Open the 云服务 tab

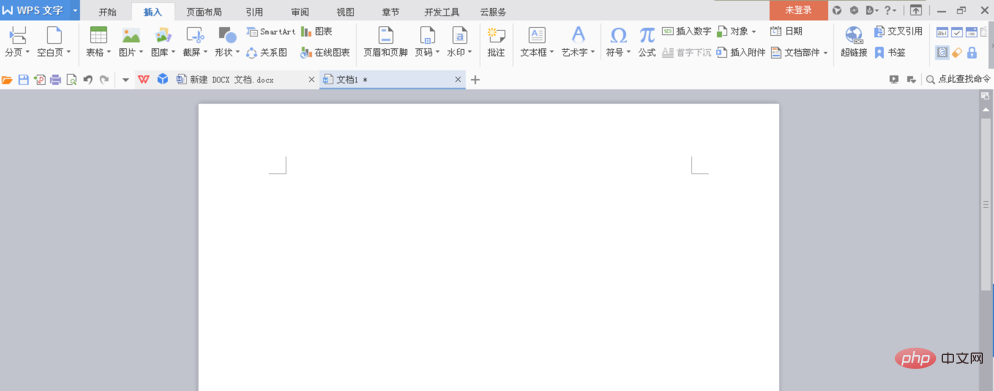[493, 12]
